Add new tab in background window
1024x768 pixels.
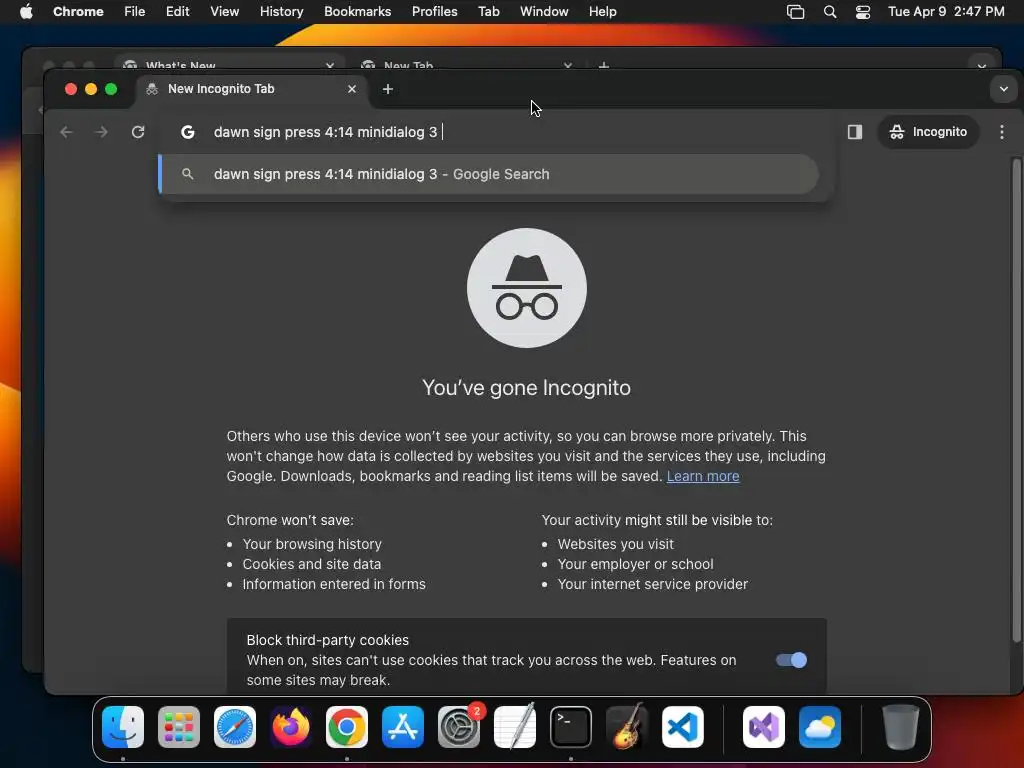click(x=604, y=65)
